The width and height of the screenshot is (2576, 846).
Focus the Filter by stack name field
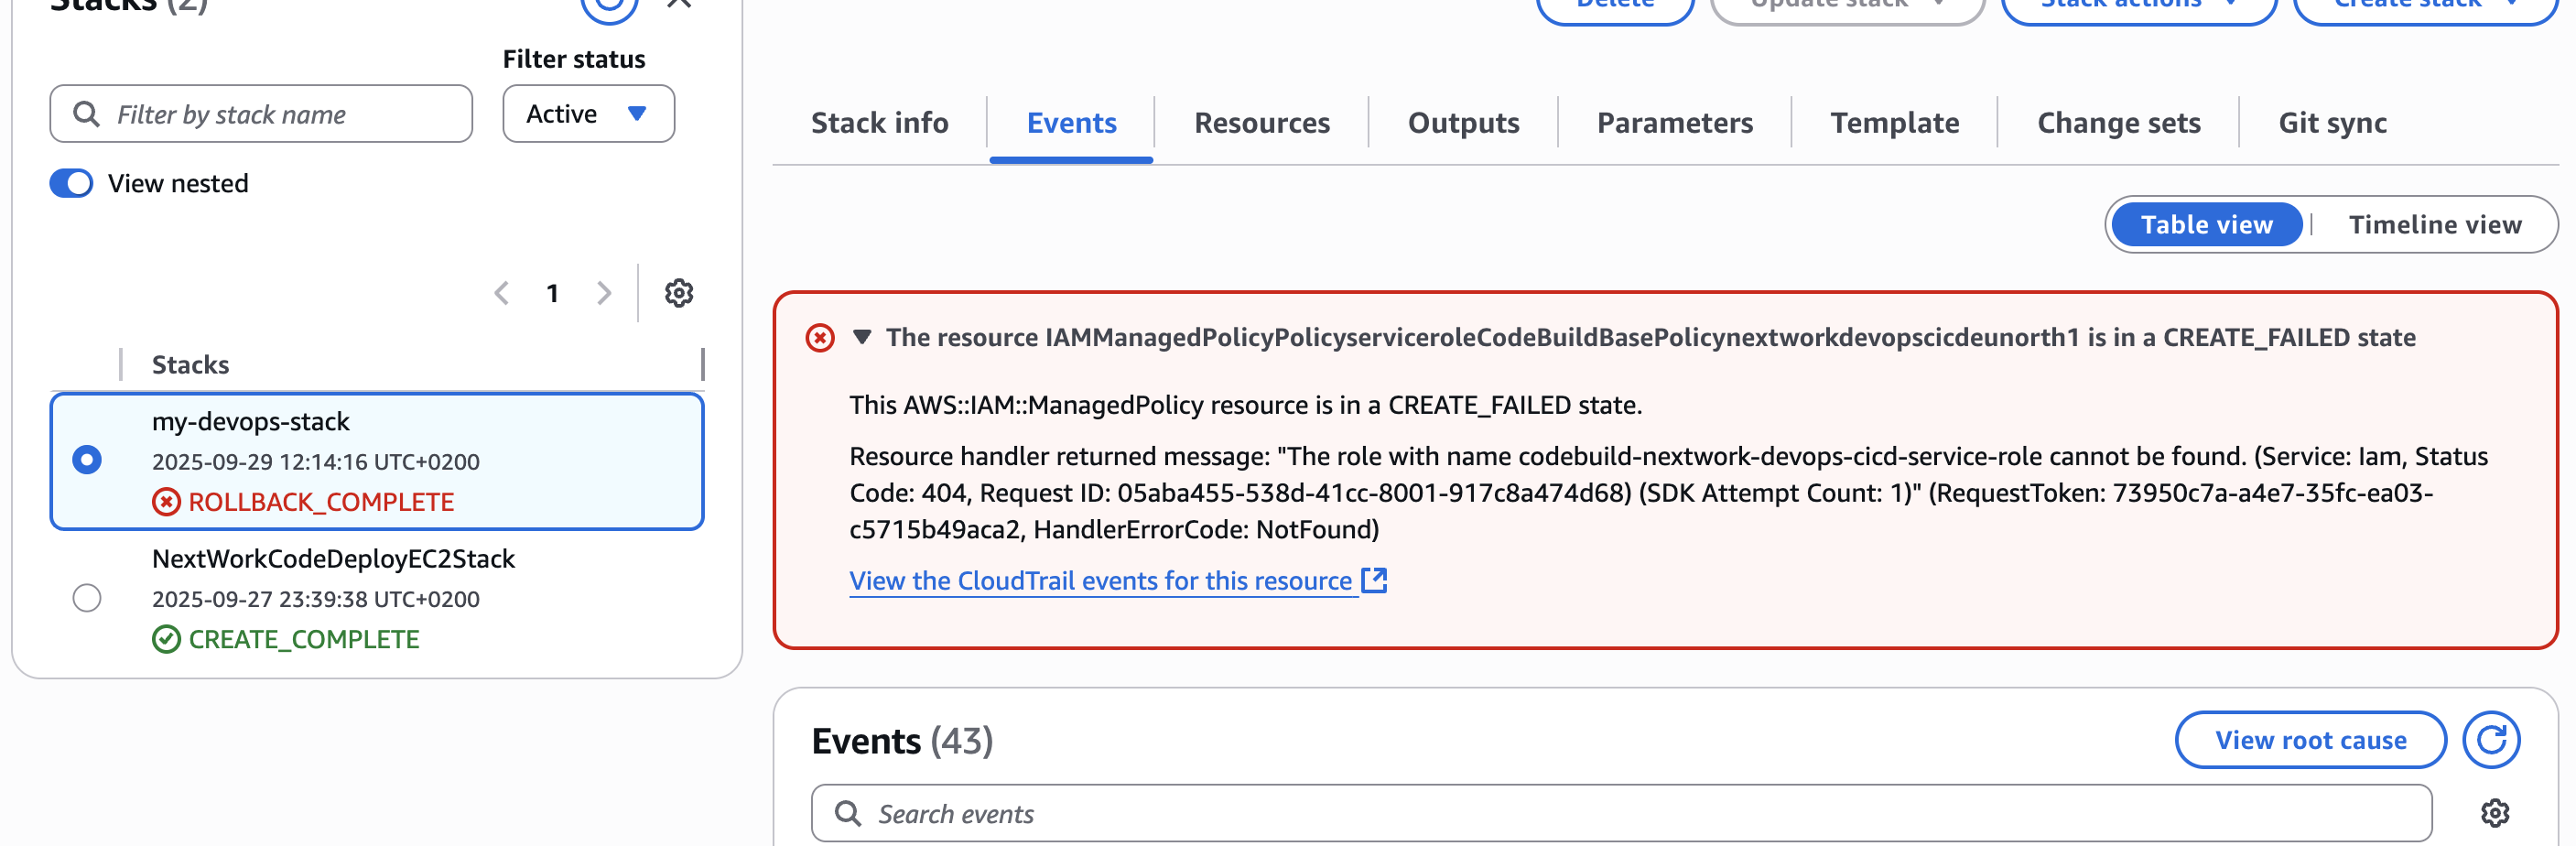tap(261, 114)
